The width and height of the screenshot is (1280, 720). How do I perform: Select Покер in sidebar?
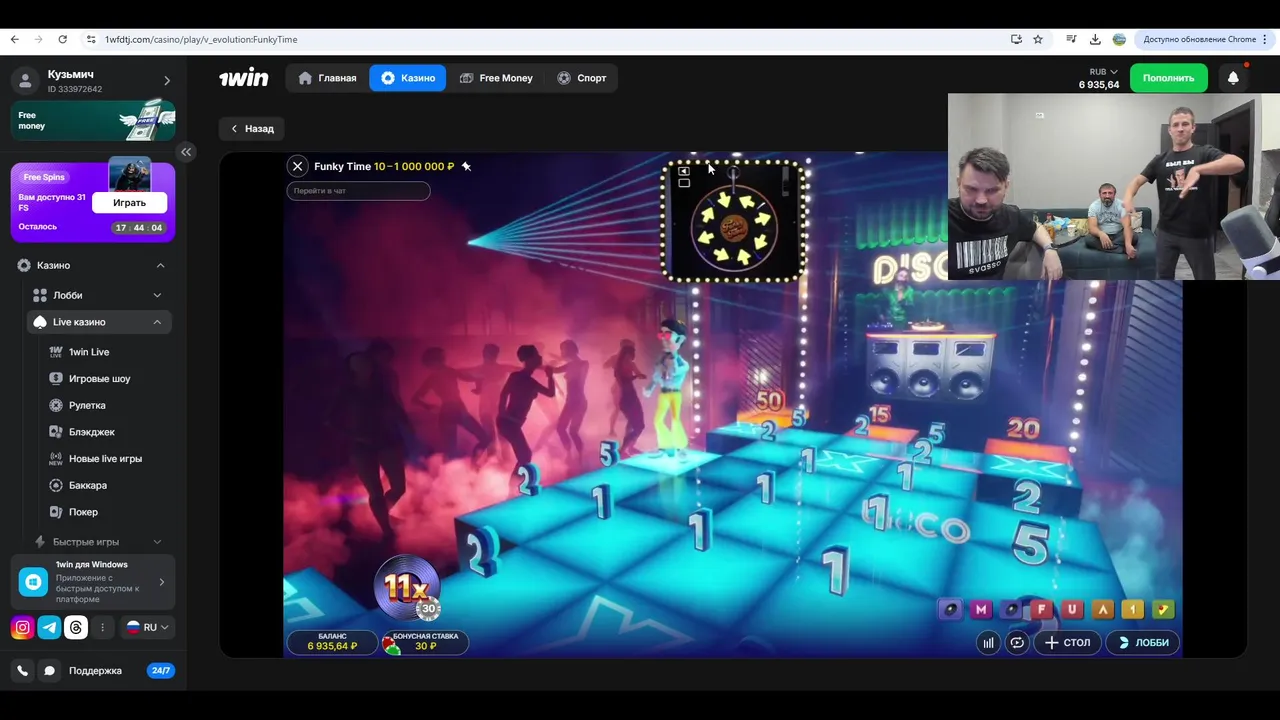83,512
